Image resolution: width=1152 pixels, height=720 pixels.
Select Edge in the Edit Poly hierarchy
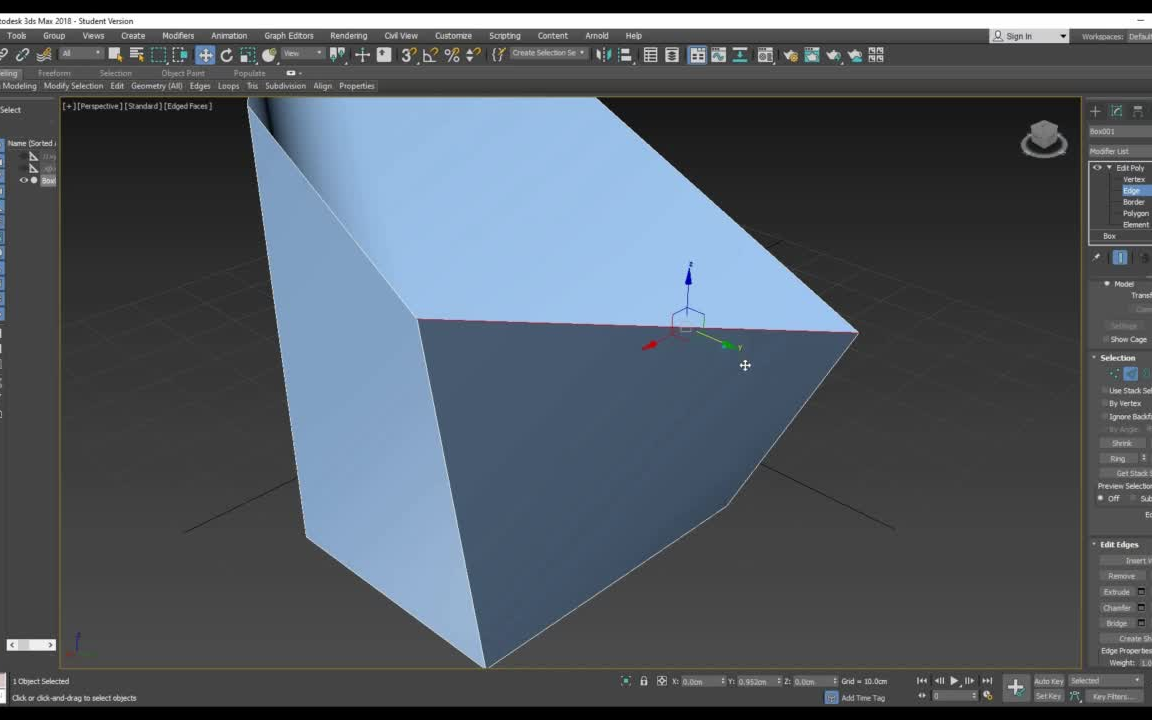[1132, 190]
